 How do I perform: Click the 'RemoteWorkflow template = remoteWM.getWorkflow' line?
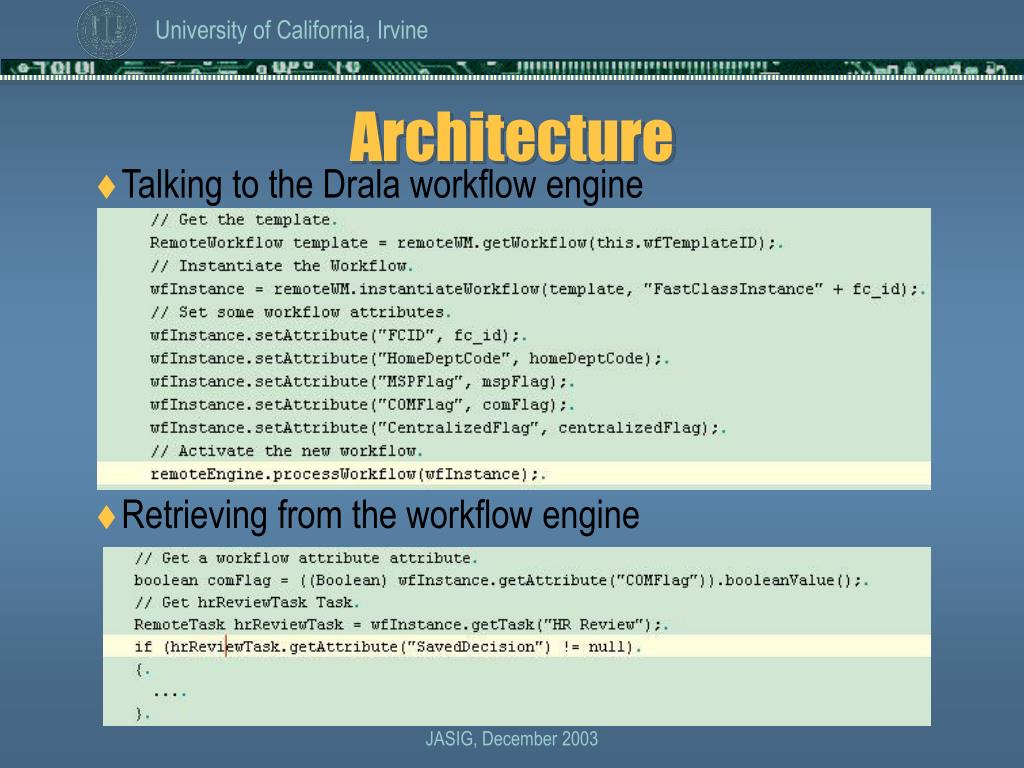pyautogui.click(x=466, y=243)
